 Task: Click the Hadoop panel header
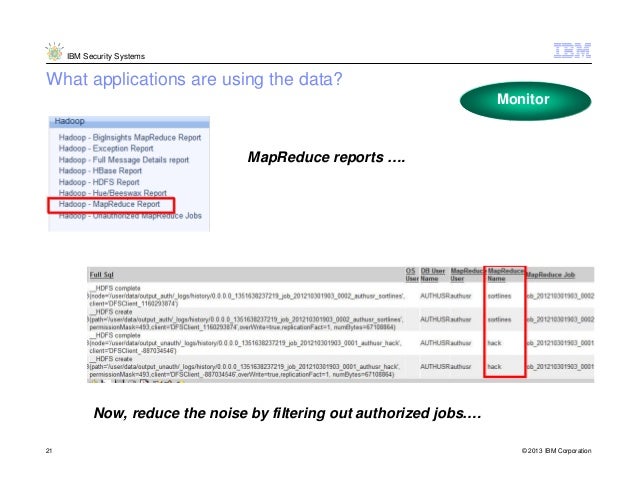(129, 121)
